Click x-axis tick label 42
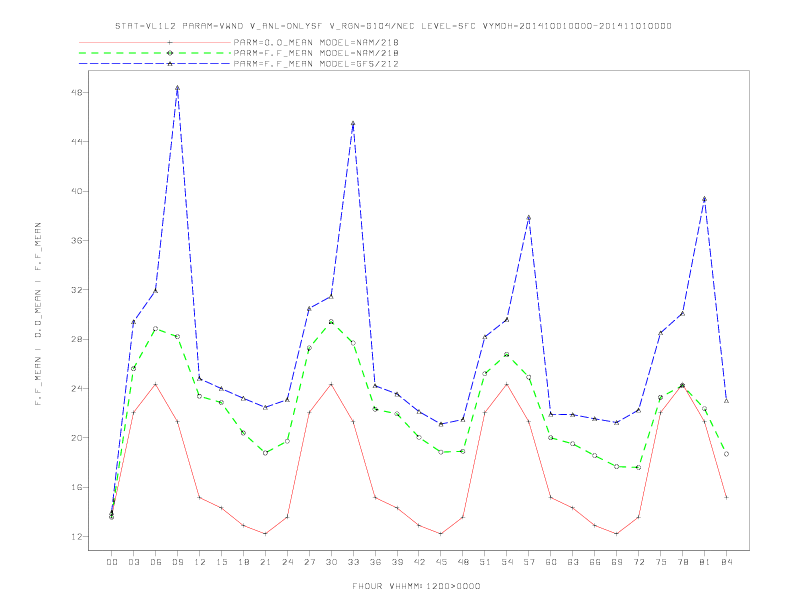Viewport: 792px width, 612px height. tap(419, 562)
